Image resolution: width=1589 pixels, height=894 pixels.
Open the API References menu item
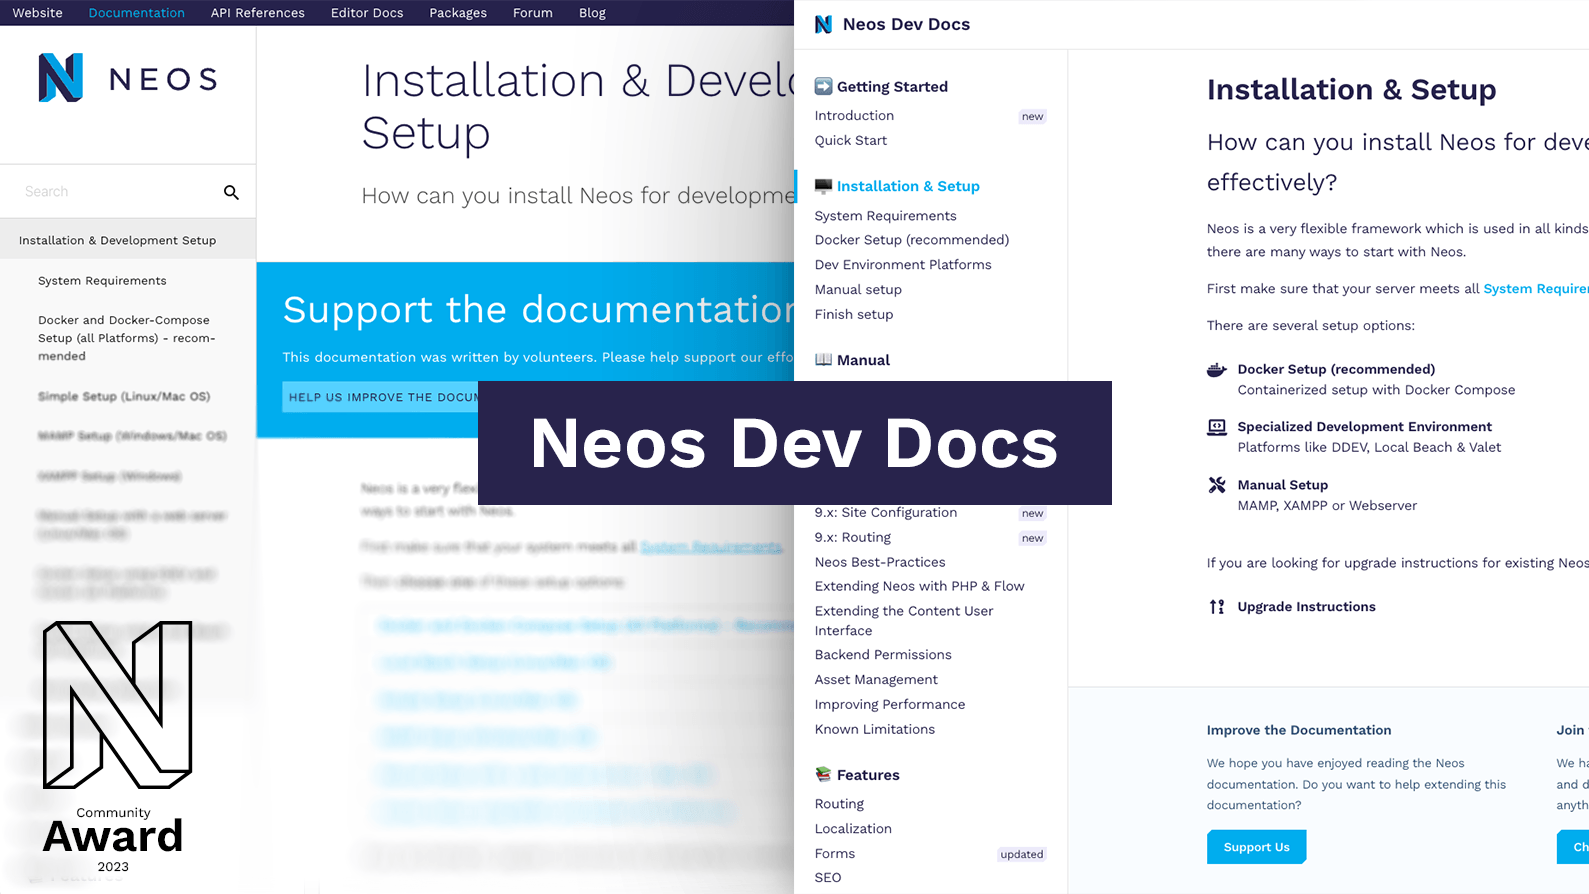[x=257, y=13]
